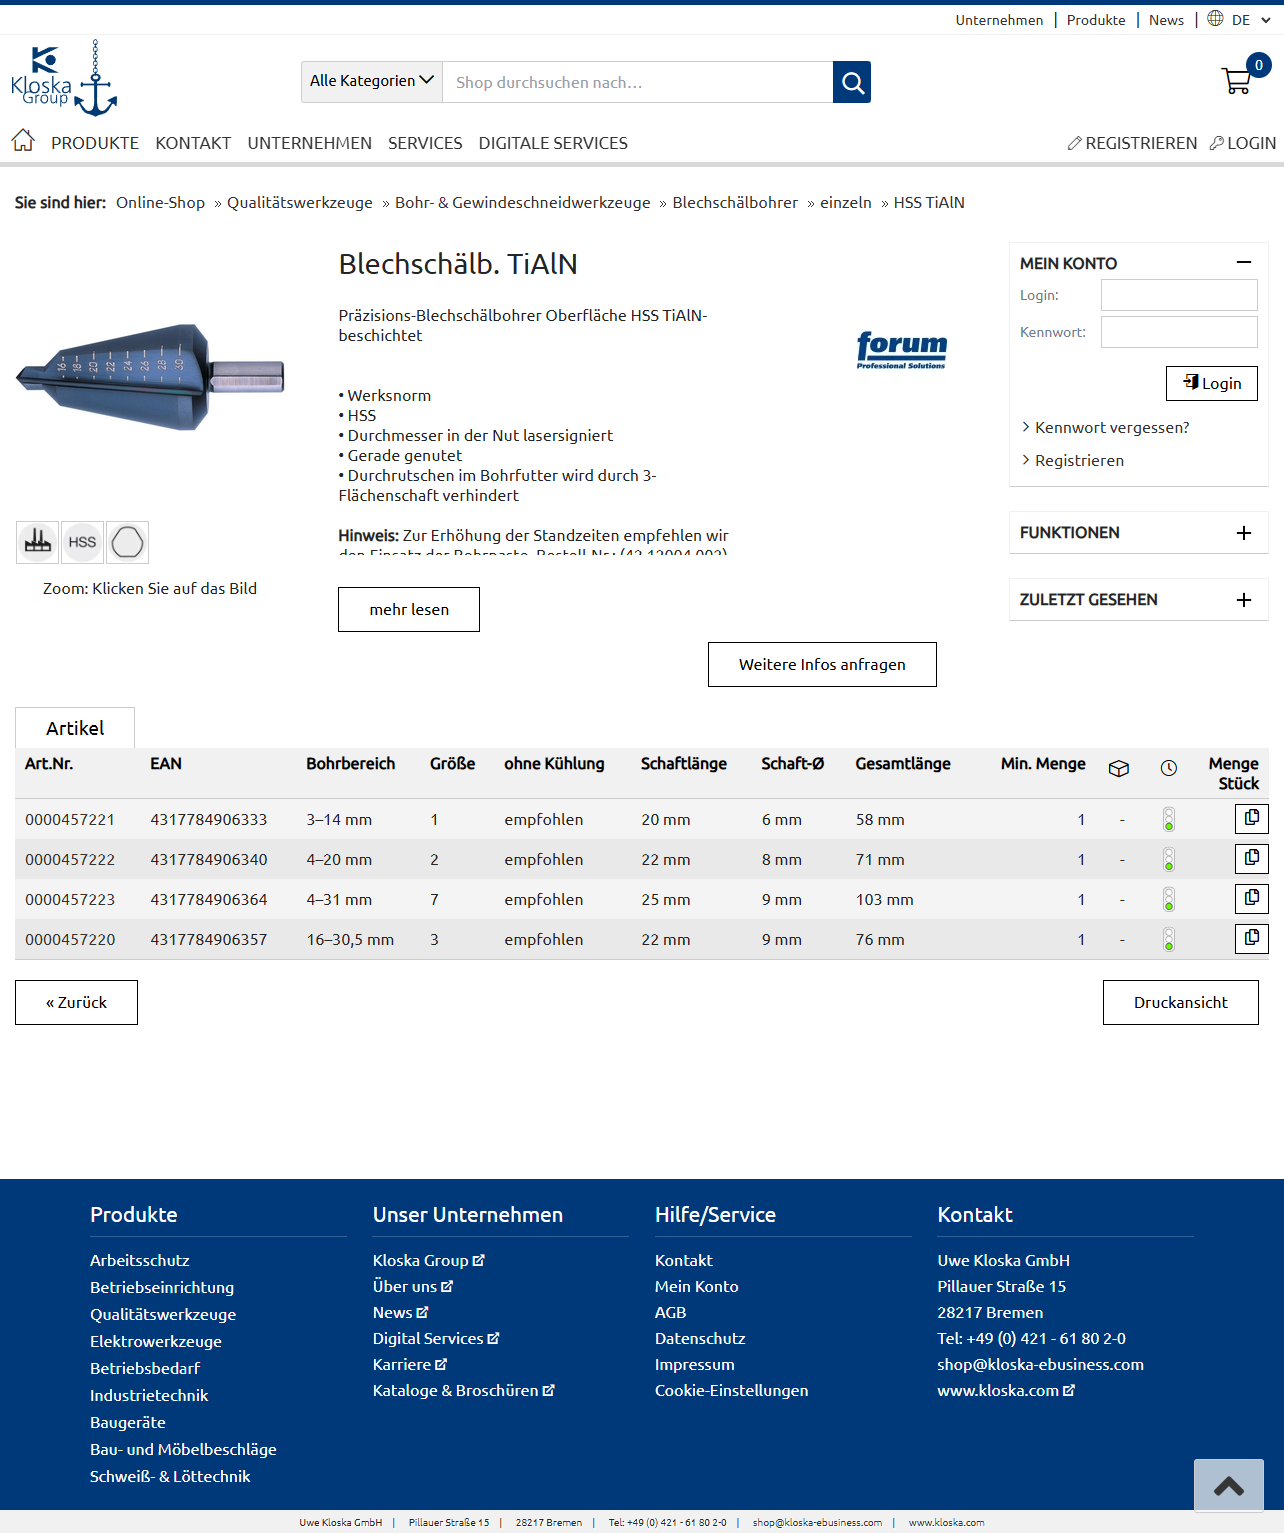Click the drill bit product image

pos(150,377)
